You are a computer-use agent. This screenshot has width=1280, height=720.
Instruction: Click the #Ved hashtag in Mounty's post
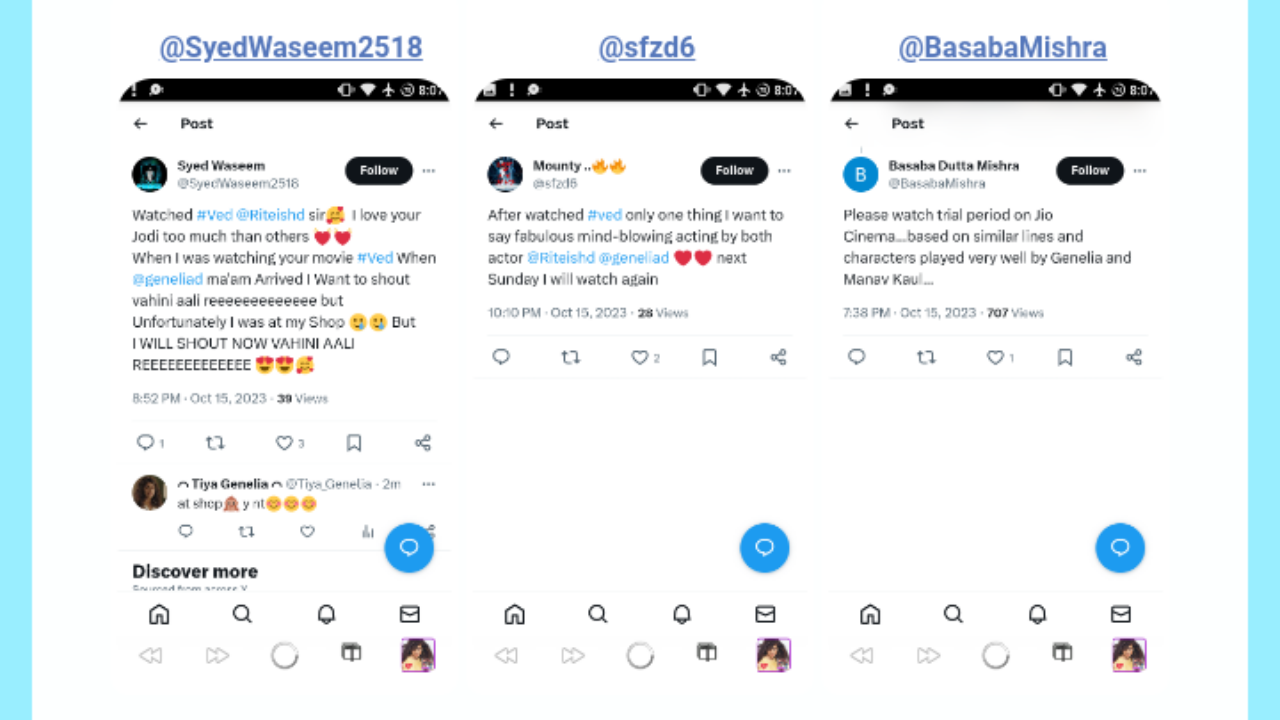[604, 215]
